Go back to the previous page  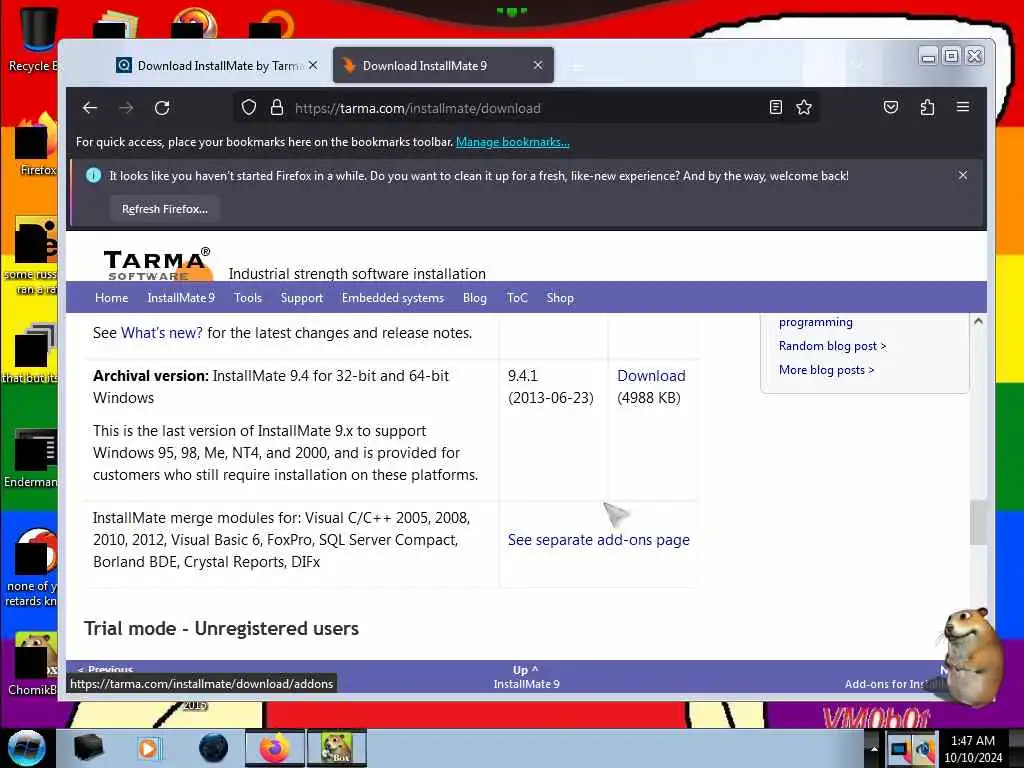pos(90,108)
